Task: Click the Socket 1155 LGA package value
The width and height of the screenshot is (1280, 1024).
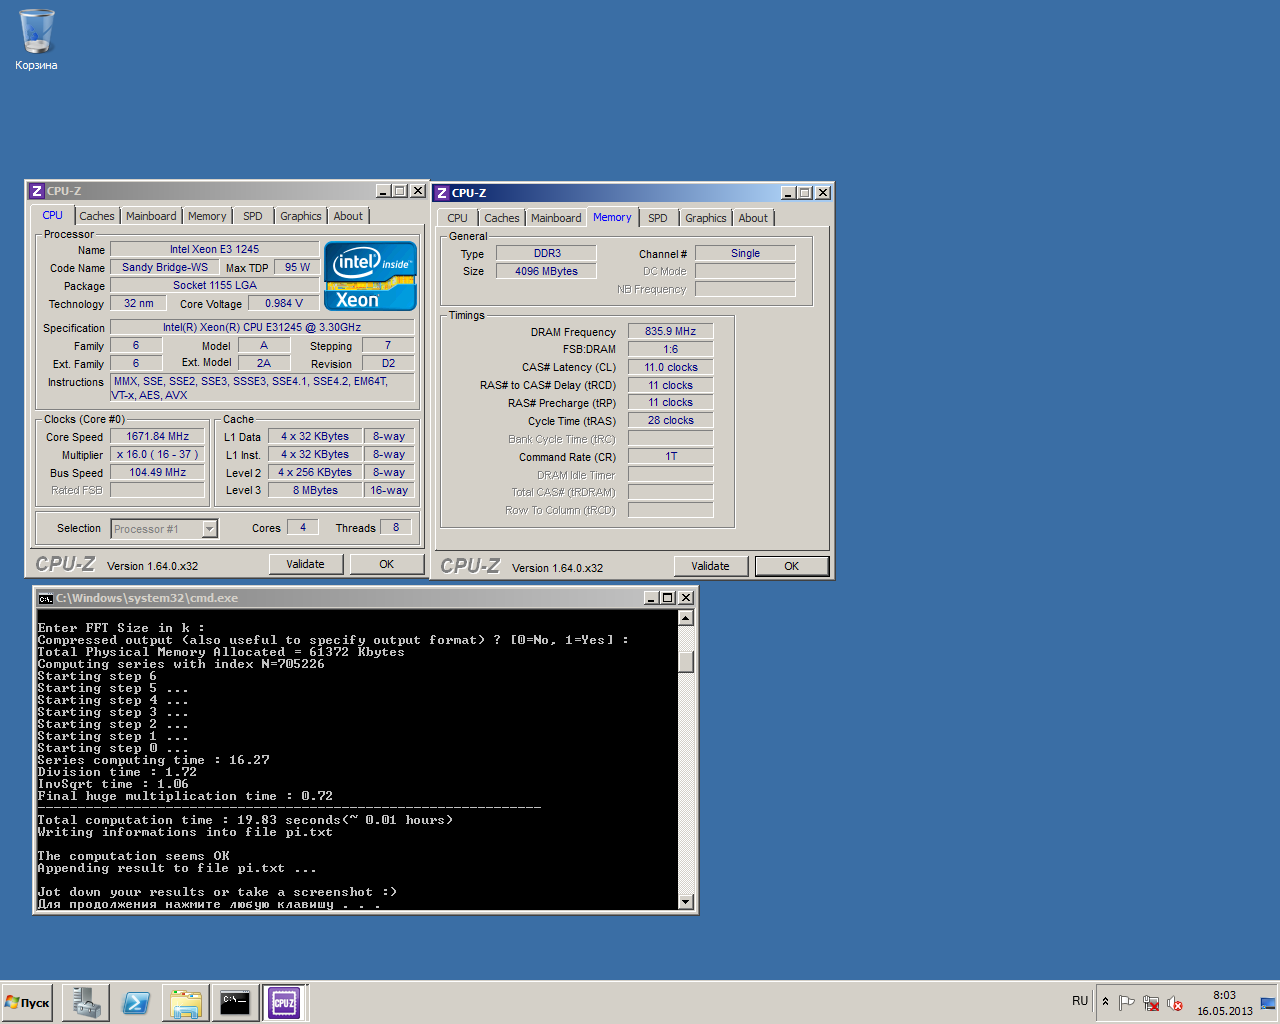Action: point(214,285)
